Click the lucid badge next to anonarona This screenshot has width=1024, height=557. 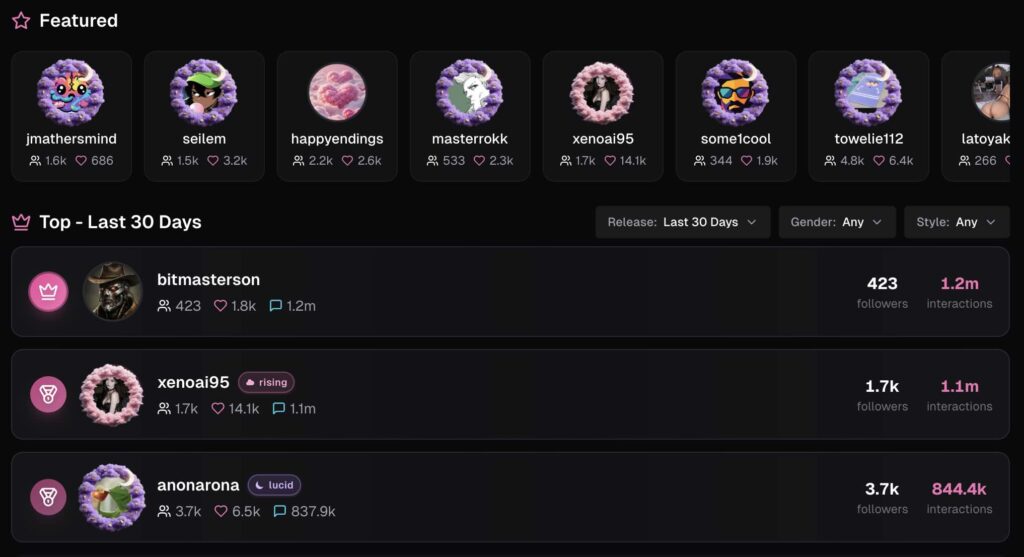(274, 485)
